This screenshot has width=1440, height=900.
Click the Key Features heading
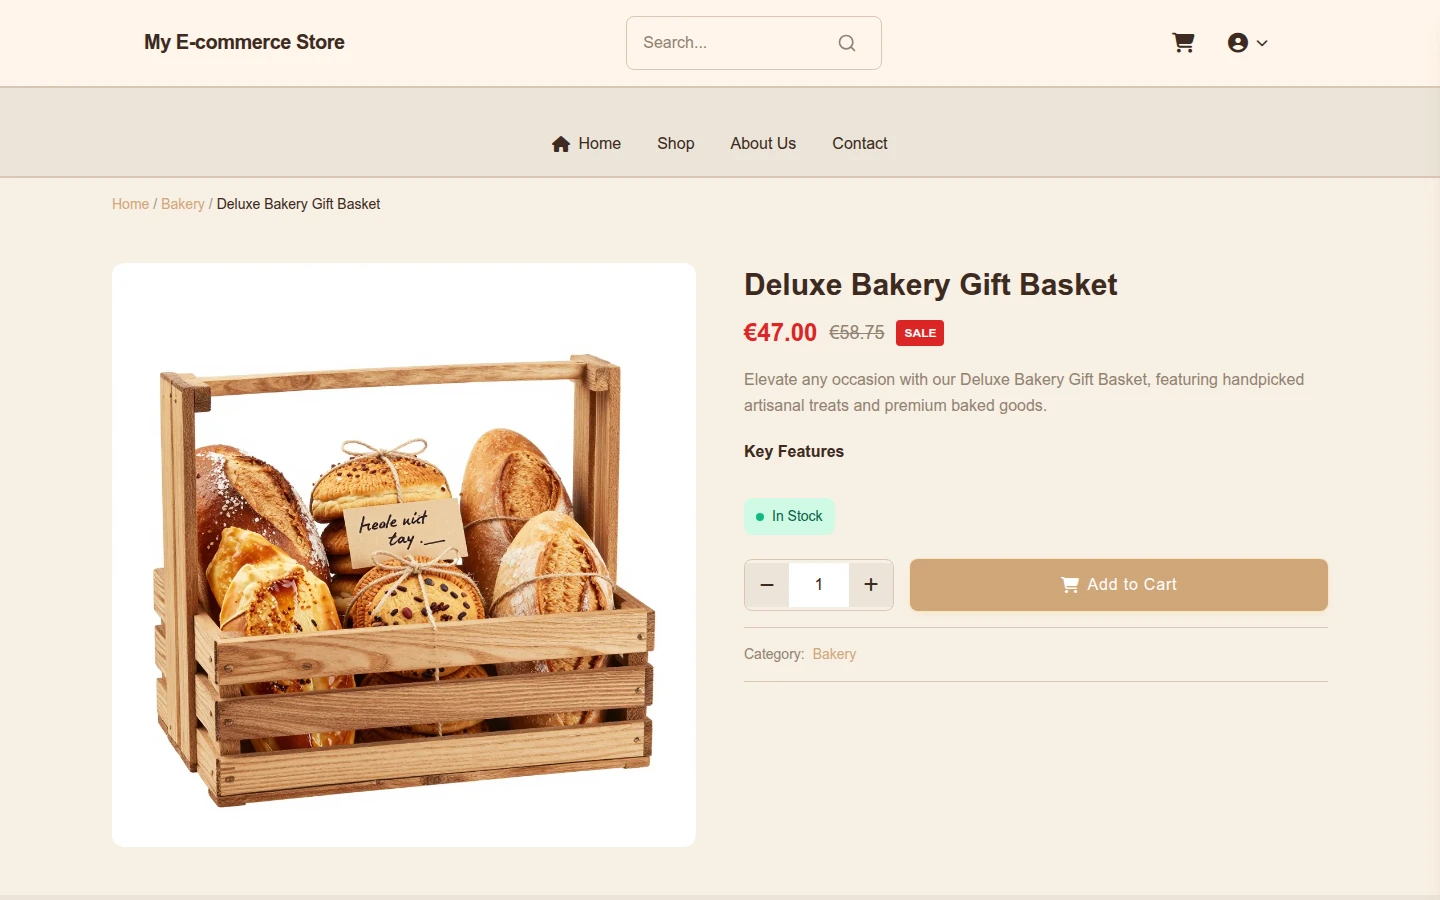pos(794,451)
